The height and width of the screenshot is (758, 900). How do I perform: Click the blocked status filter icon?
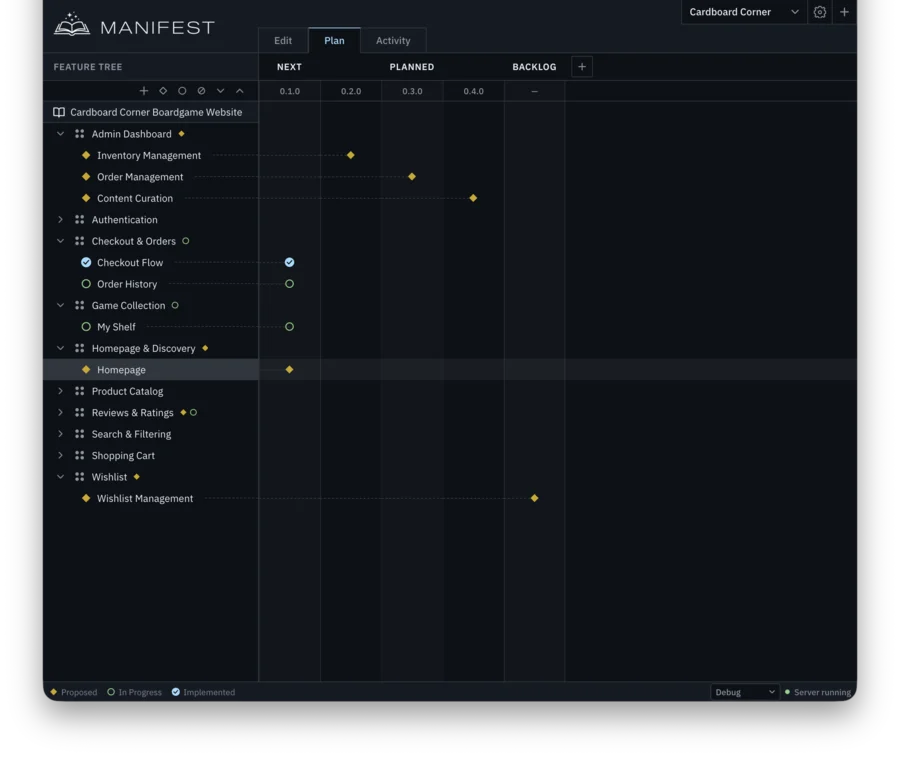[201, 90]
